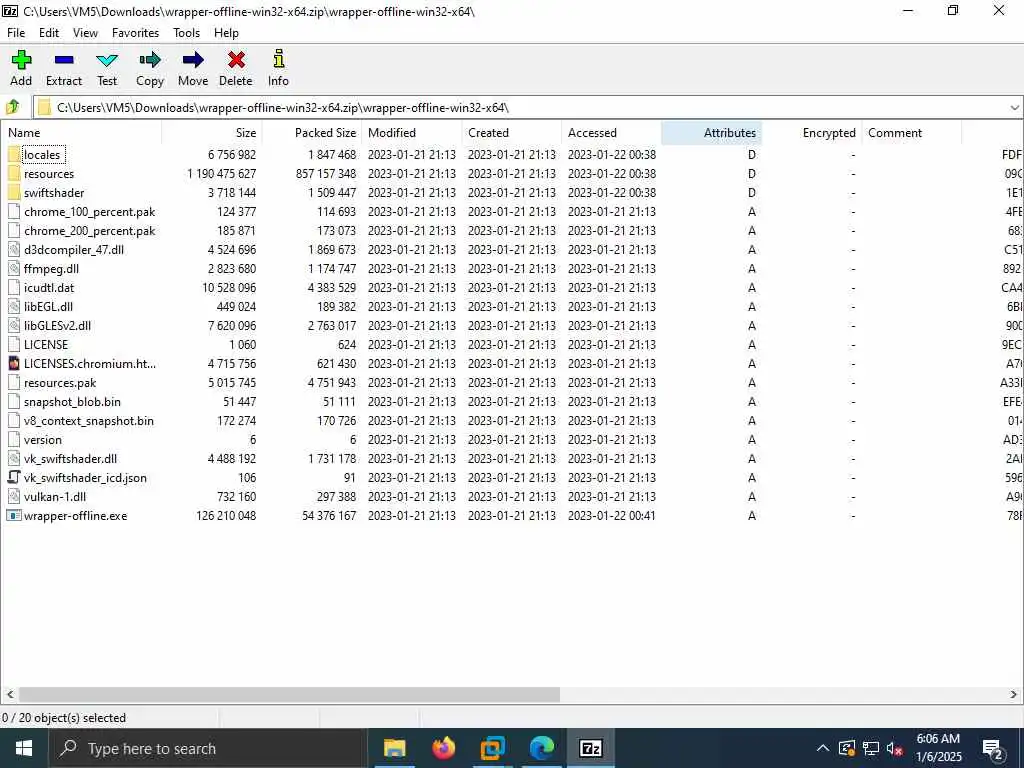Open Microsoft Edge from taskbar
This screenshot has width=1024, height=768.
pos(541,748)
